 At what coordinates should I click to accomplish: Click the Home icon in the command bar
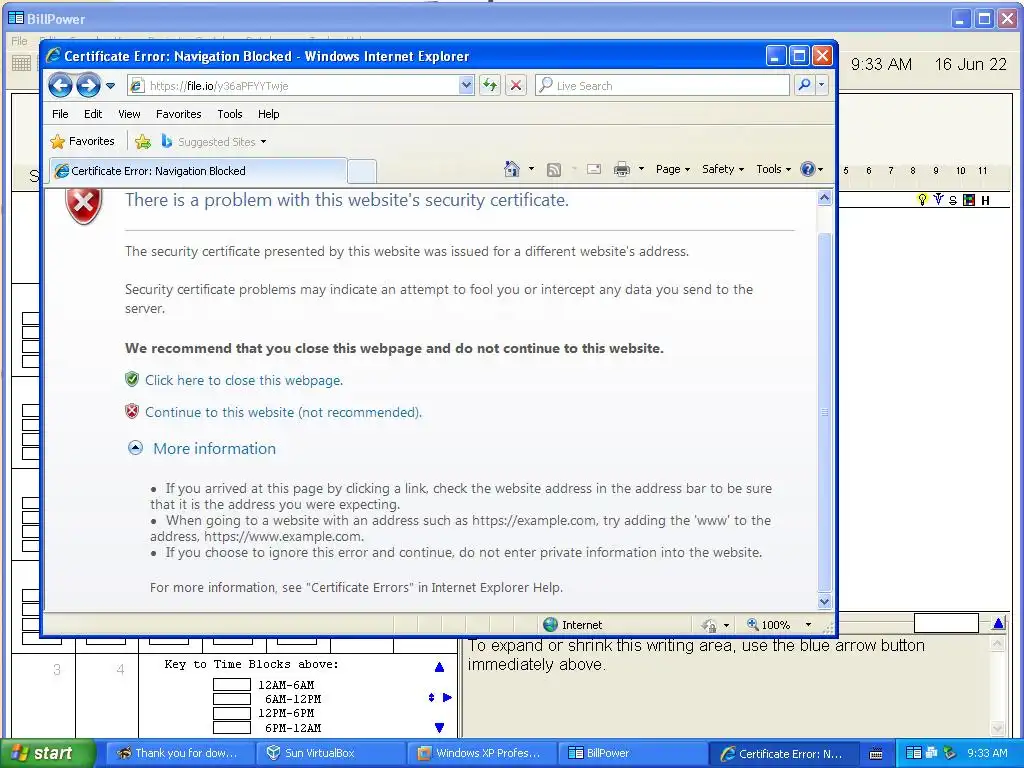point(512,169)
